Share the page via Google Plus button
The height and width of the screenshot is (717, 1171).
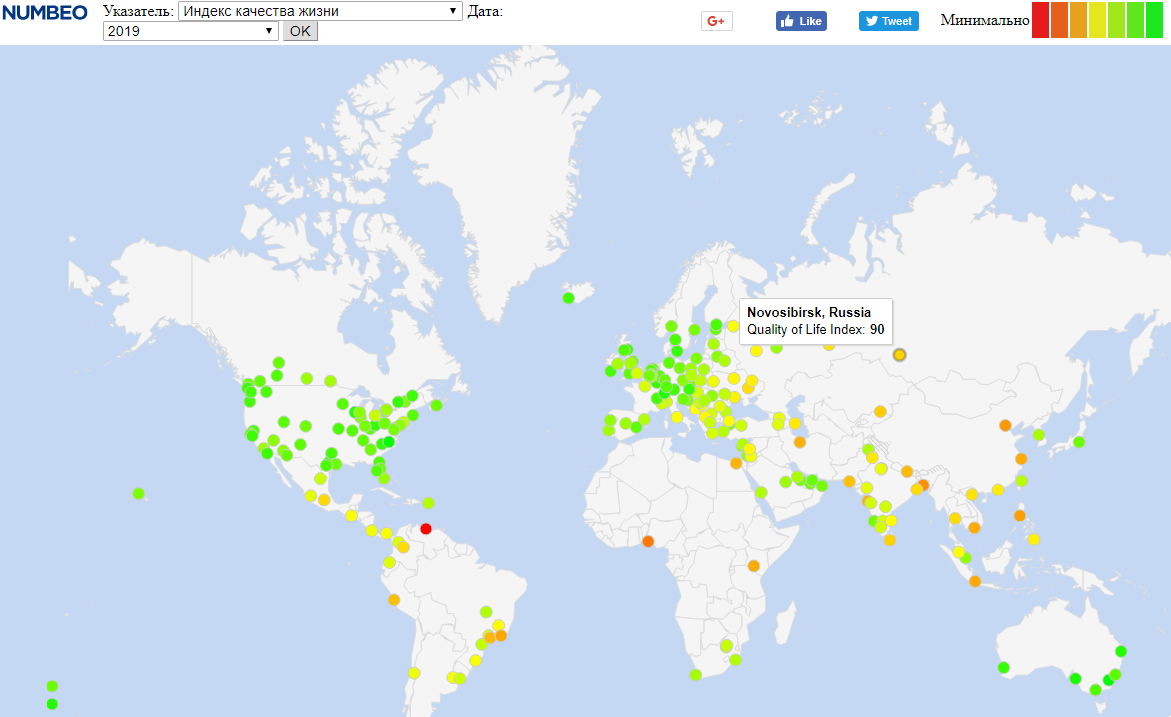716,21
